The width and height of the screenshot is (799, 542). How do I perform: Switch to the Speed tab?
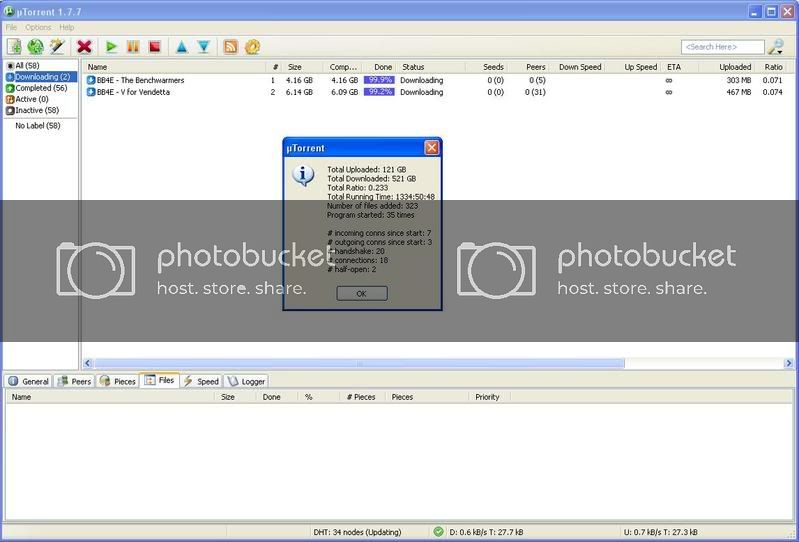pyautogui.click(x=201, y=381)
